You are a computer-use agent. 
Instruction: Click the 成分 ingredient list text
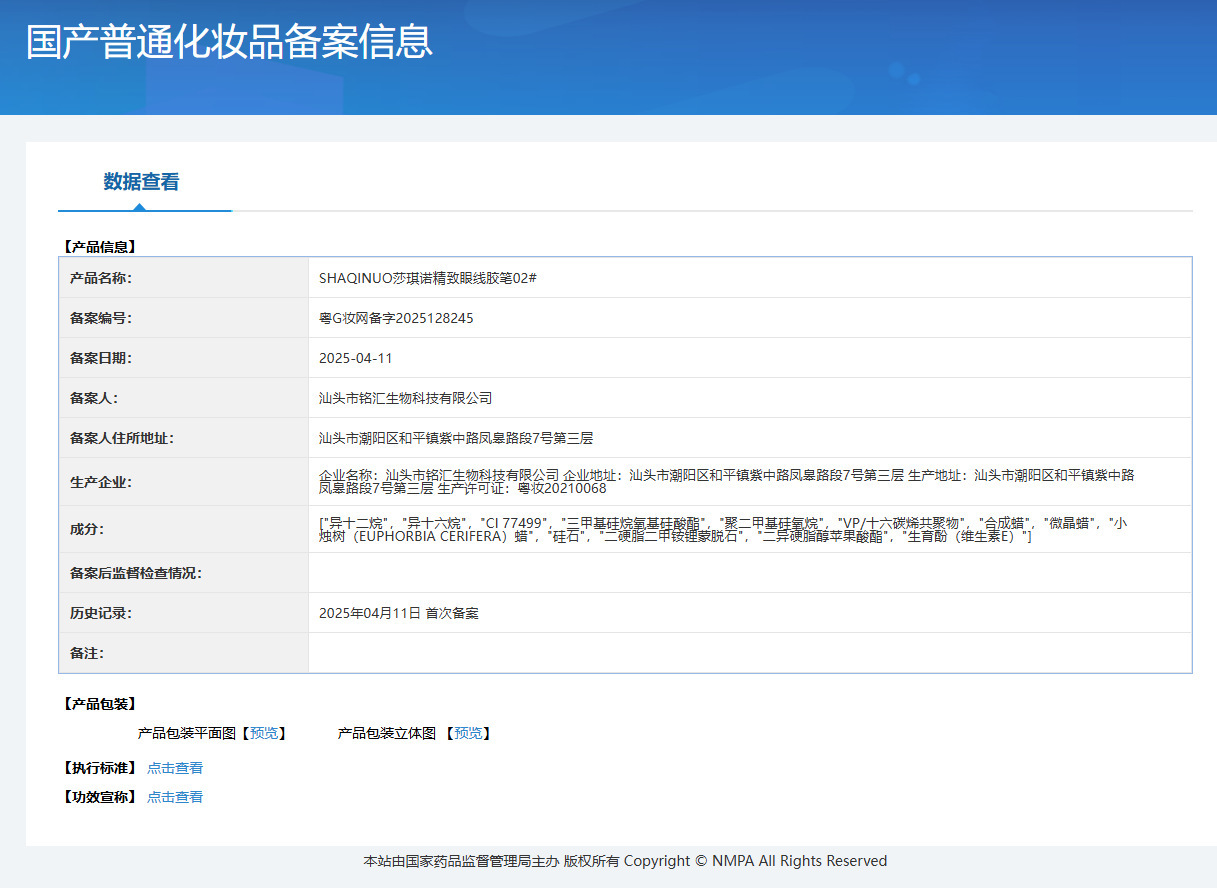click(x=723, y=529)
